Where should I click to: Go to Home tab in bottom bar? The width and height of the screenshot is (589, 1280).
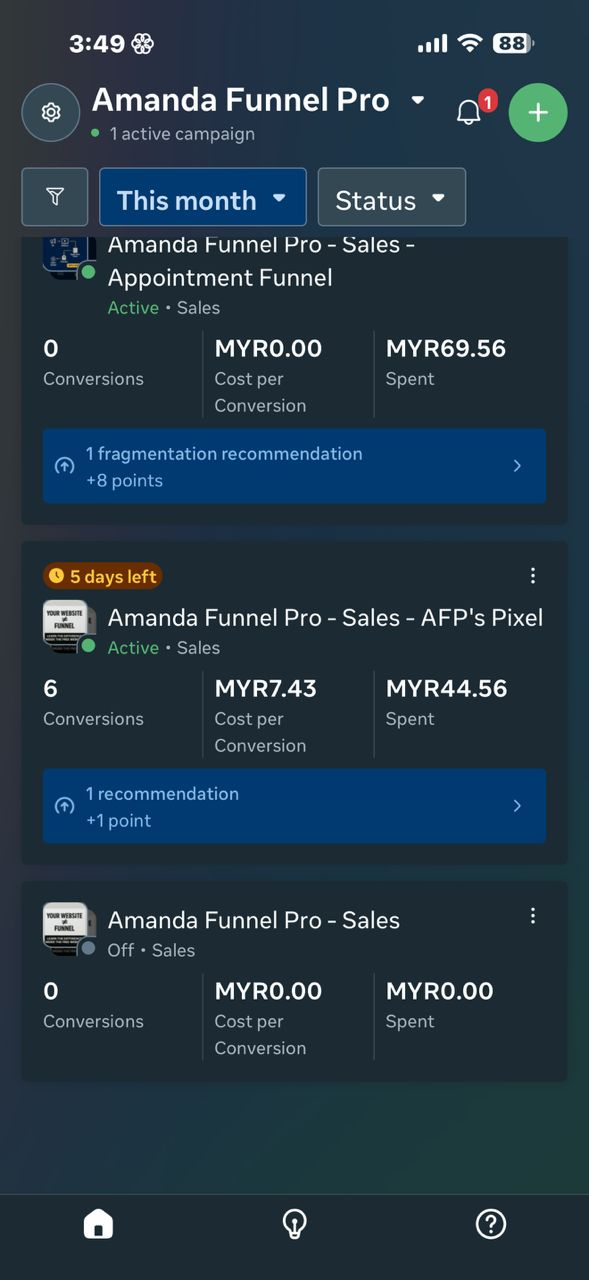click(98, 1223)
